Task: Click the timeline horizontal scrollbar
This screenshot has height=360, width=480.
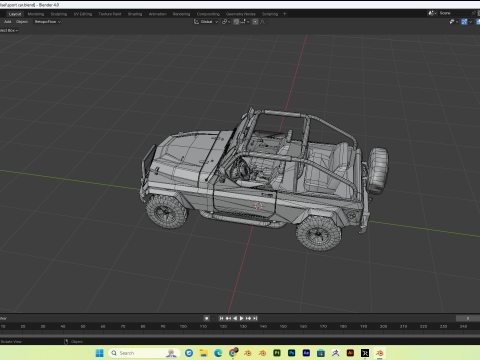Action: [x=240, y=336]
